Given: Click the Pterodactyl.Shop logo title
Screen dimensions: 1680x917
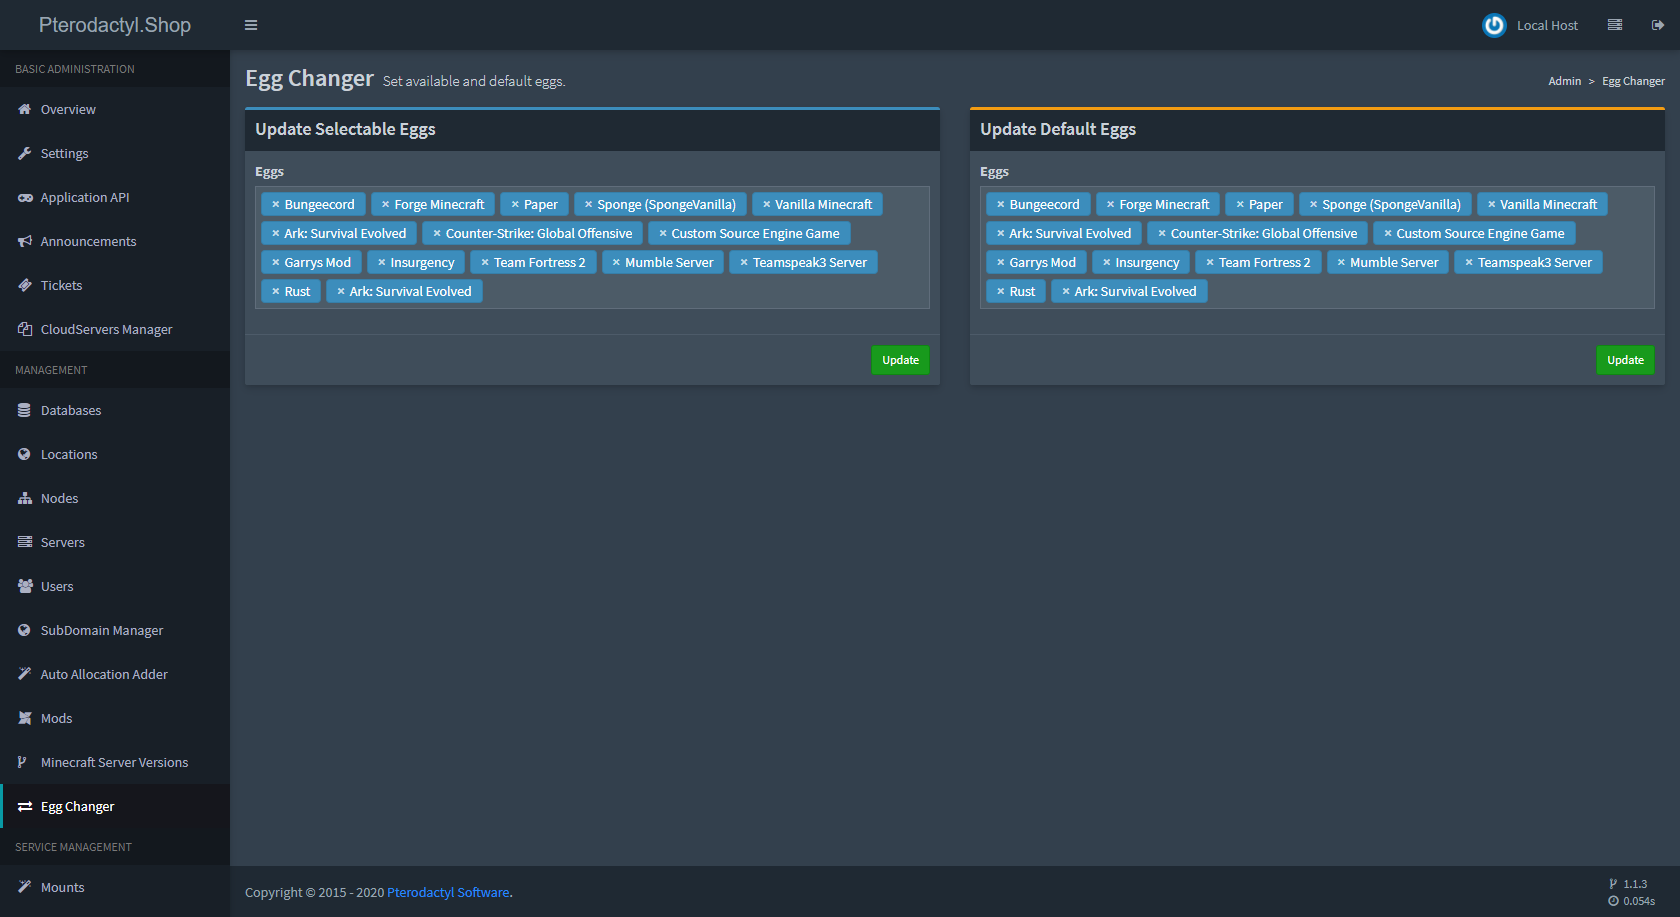Looking at the screenshot, I should tap(115, 25).
